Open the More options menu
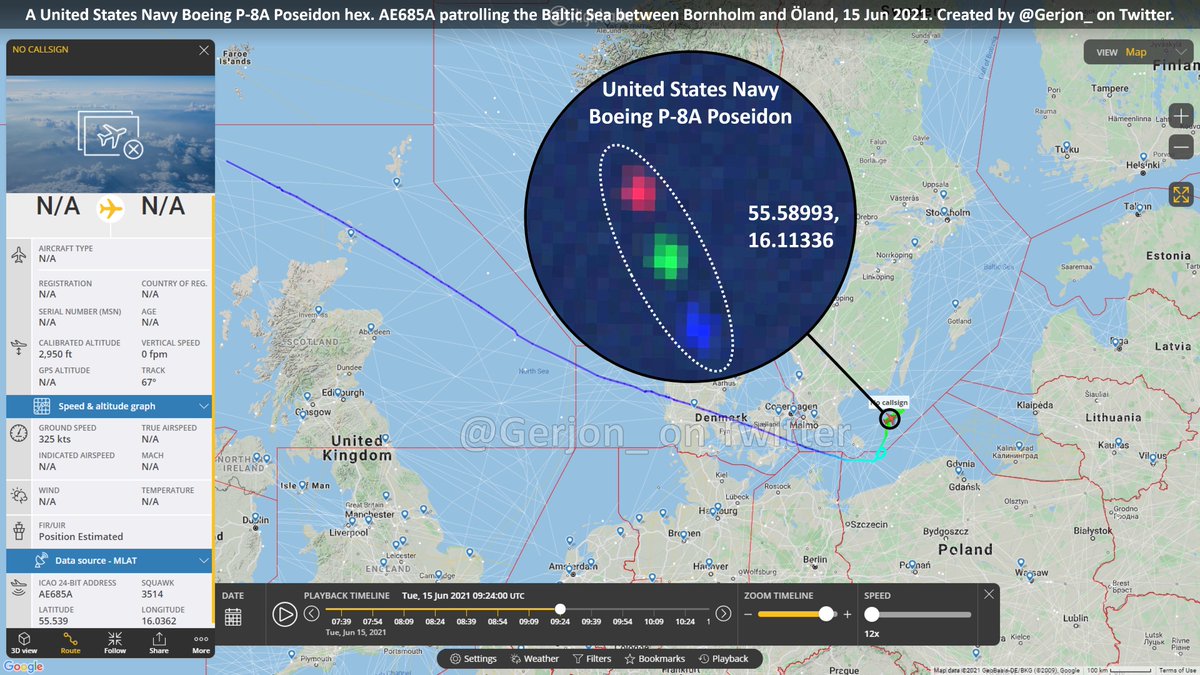The height and width of the screenshot is (675, 1200). tap(201, 642)
